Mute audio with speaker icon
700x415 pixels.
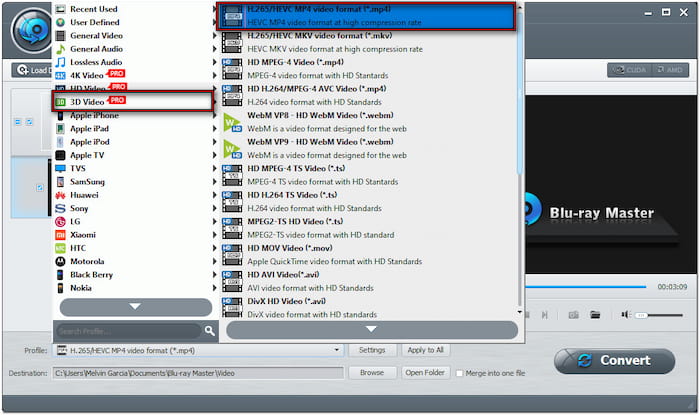click(626, 315)
